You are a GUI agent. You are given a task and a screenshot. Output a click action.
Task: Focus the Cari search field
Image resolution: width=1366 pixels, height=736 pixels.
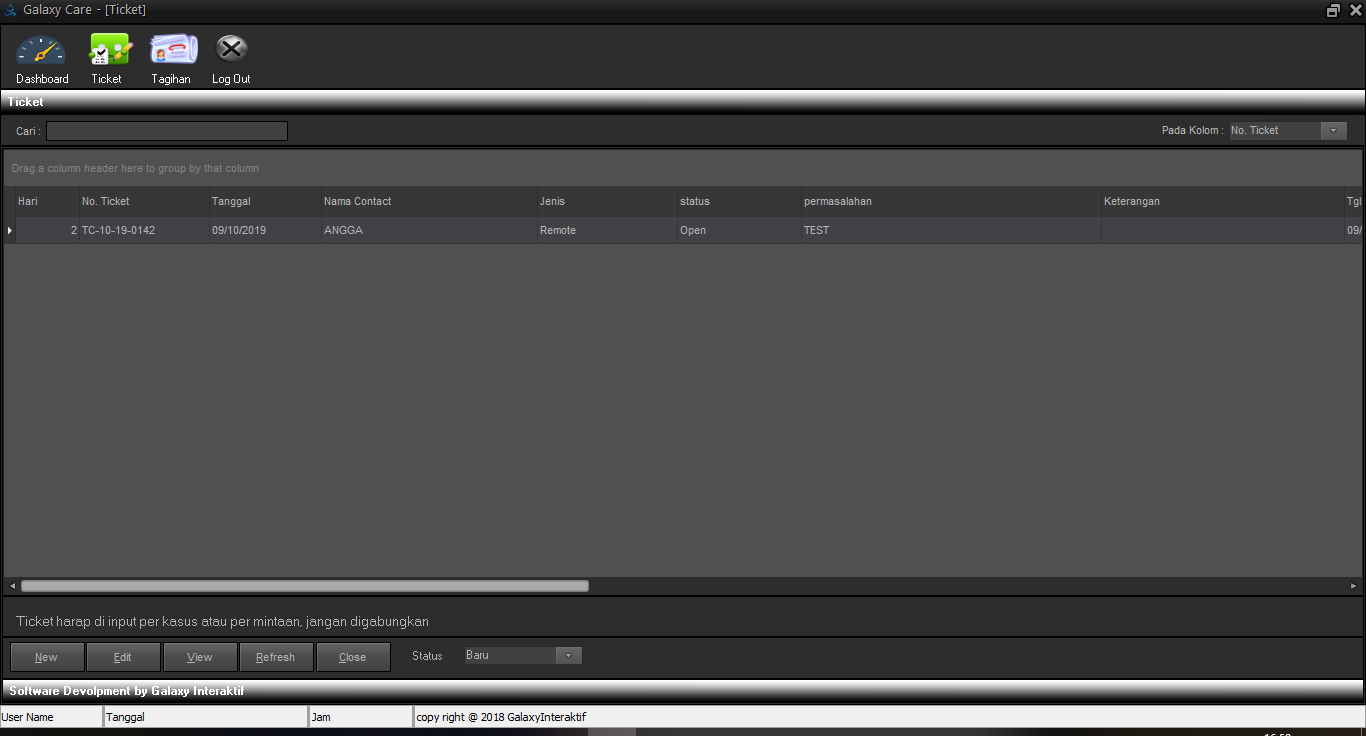pos(167,131)
